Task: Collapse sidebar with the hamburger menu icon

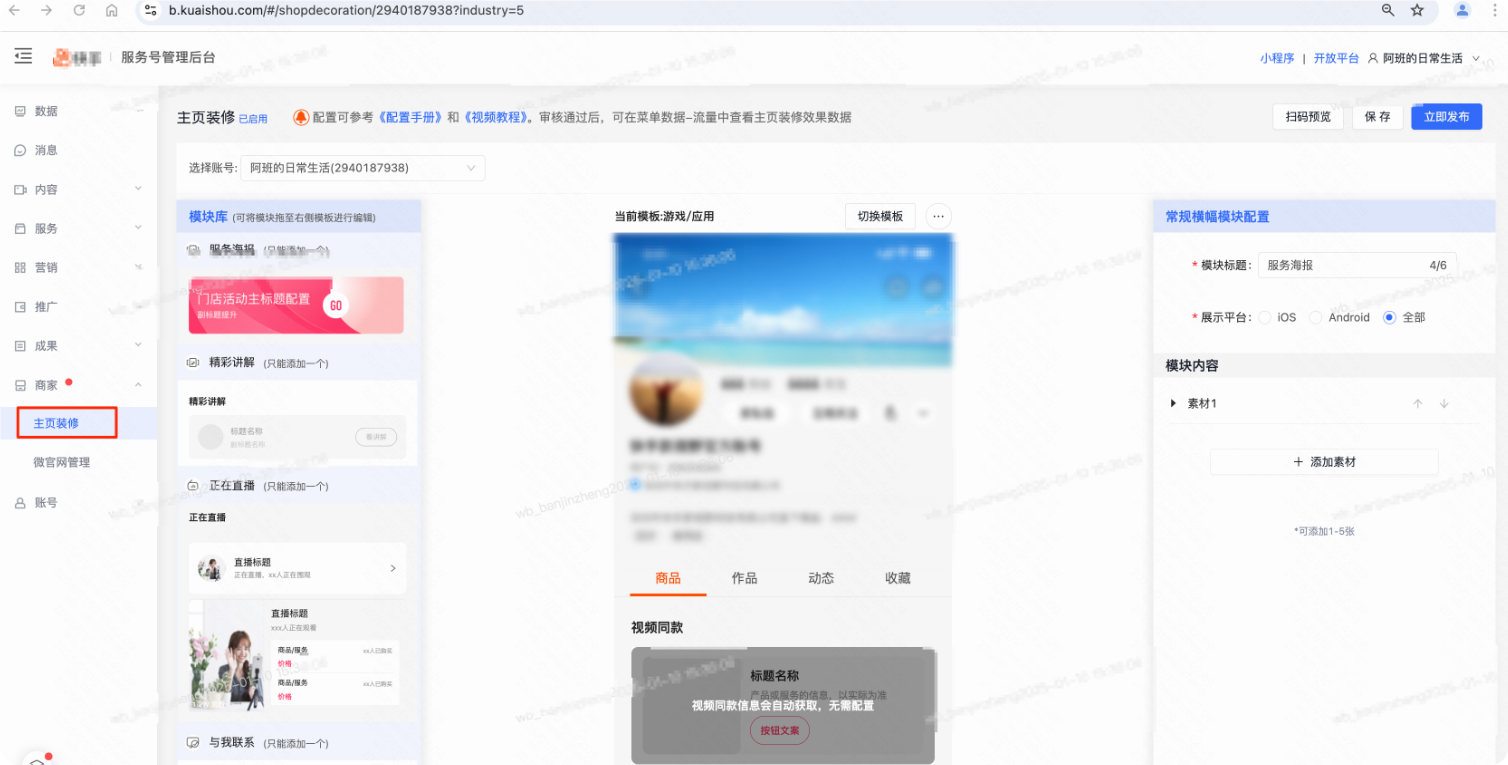Action: 23,57
